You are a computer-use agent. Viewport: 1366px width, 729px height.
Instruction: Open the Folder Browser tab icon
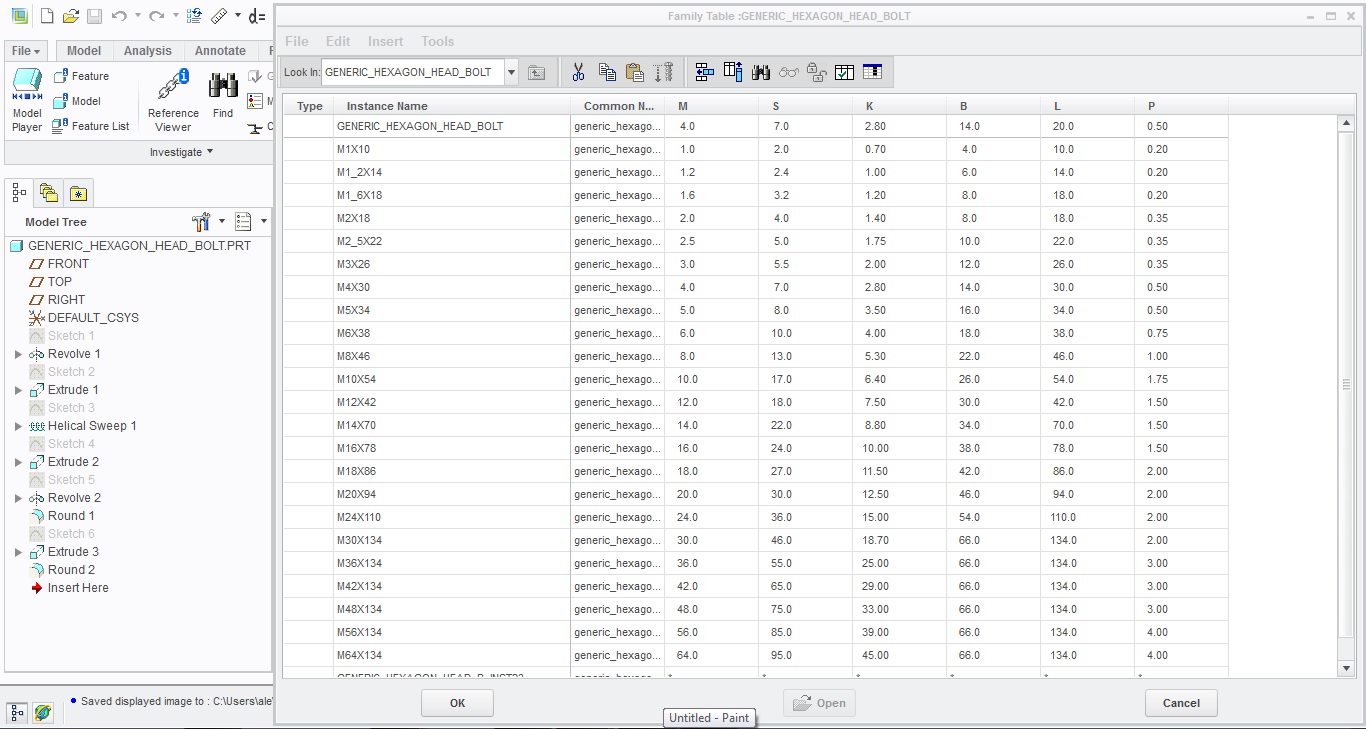(48, 192)
